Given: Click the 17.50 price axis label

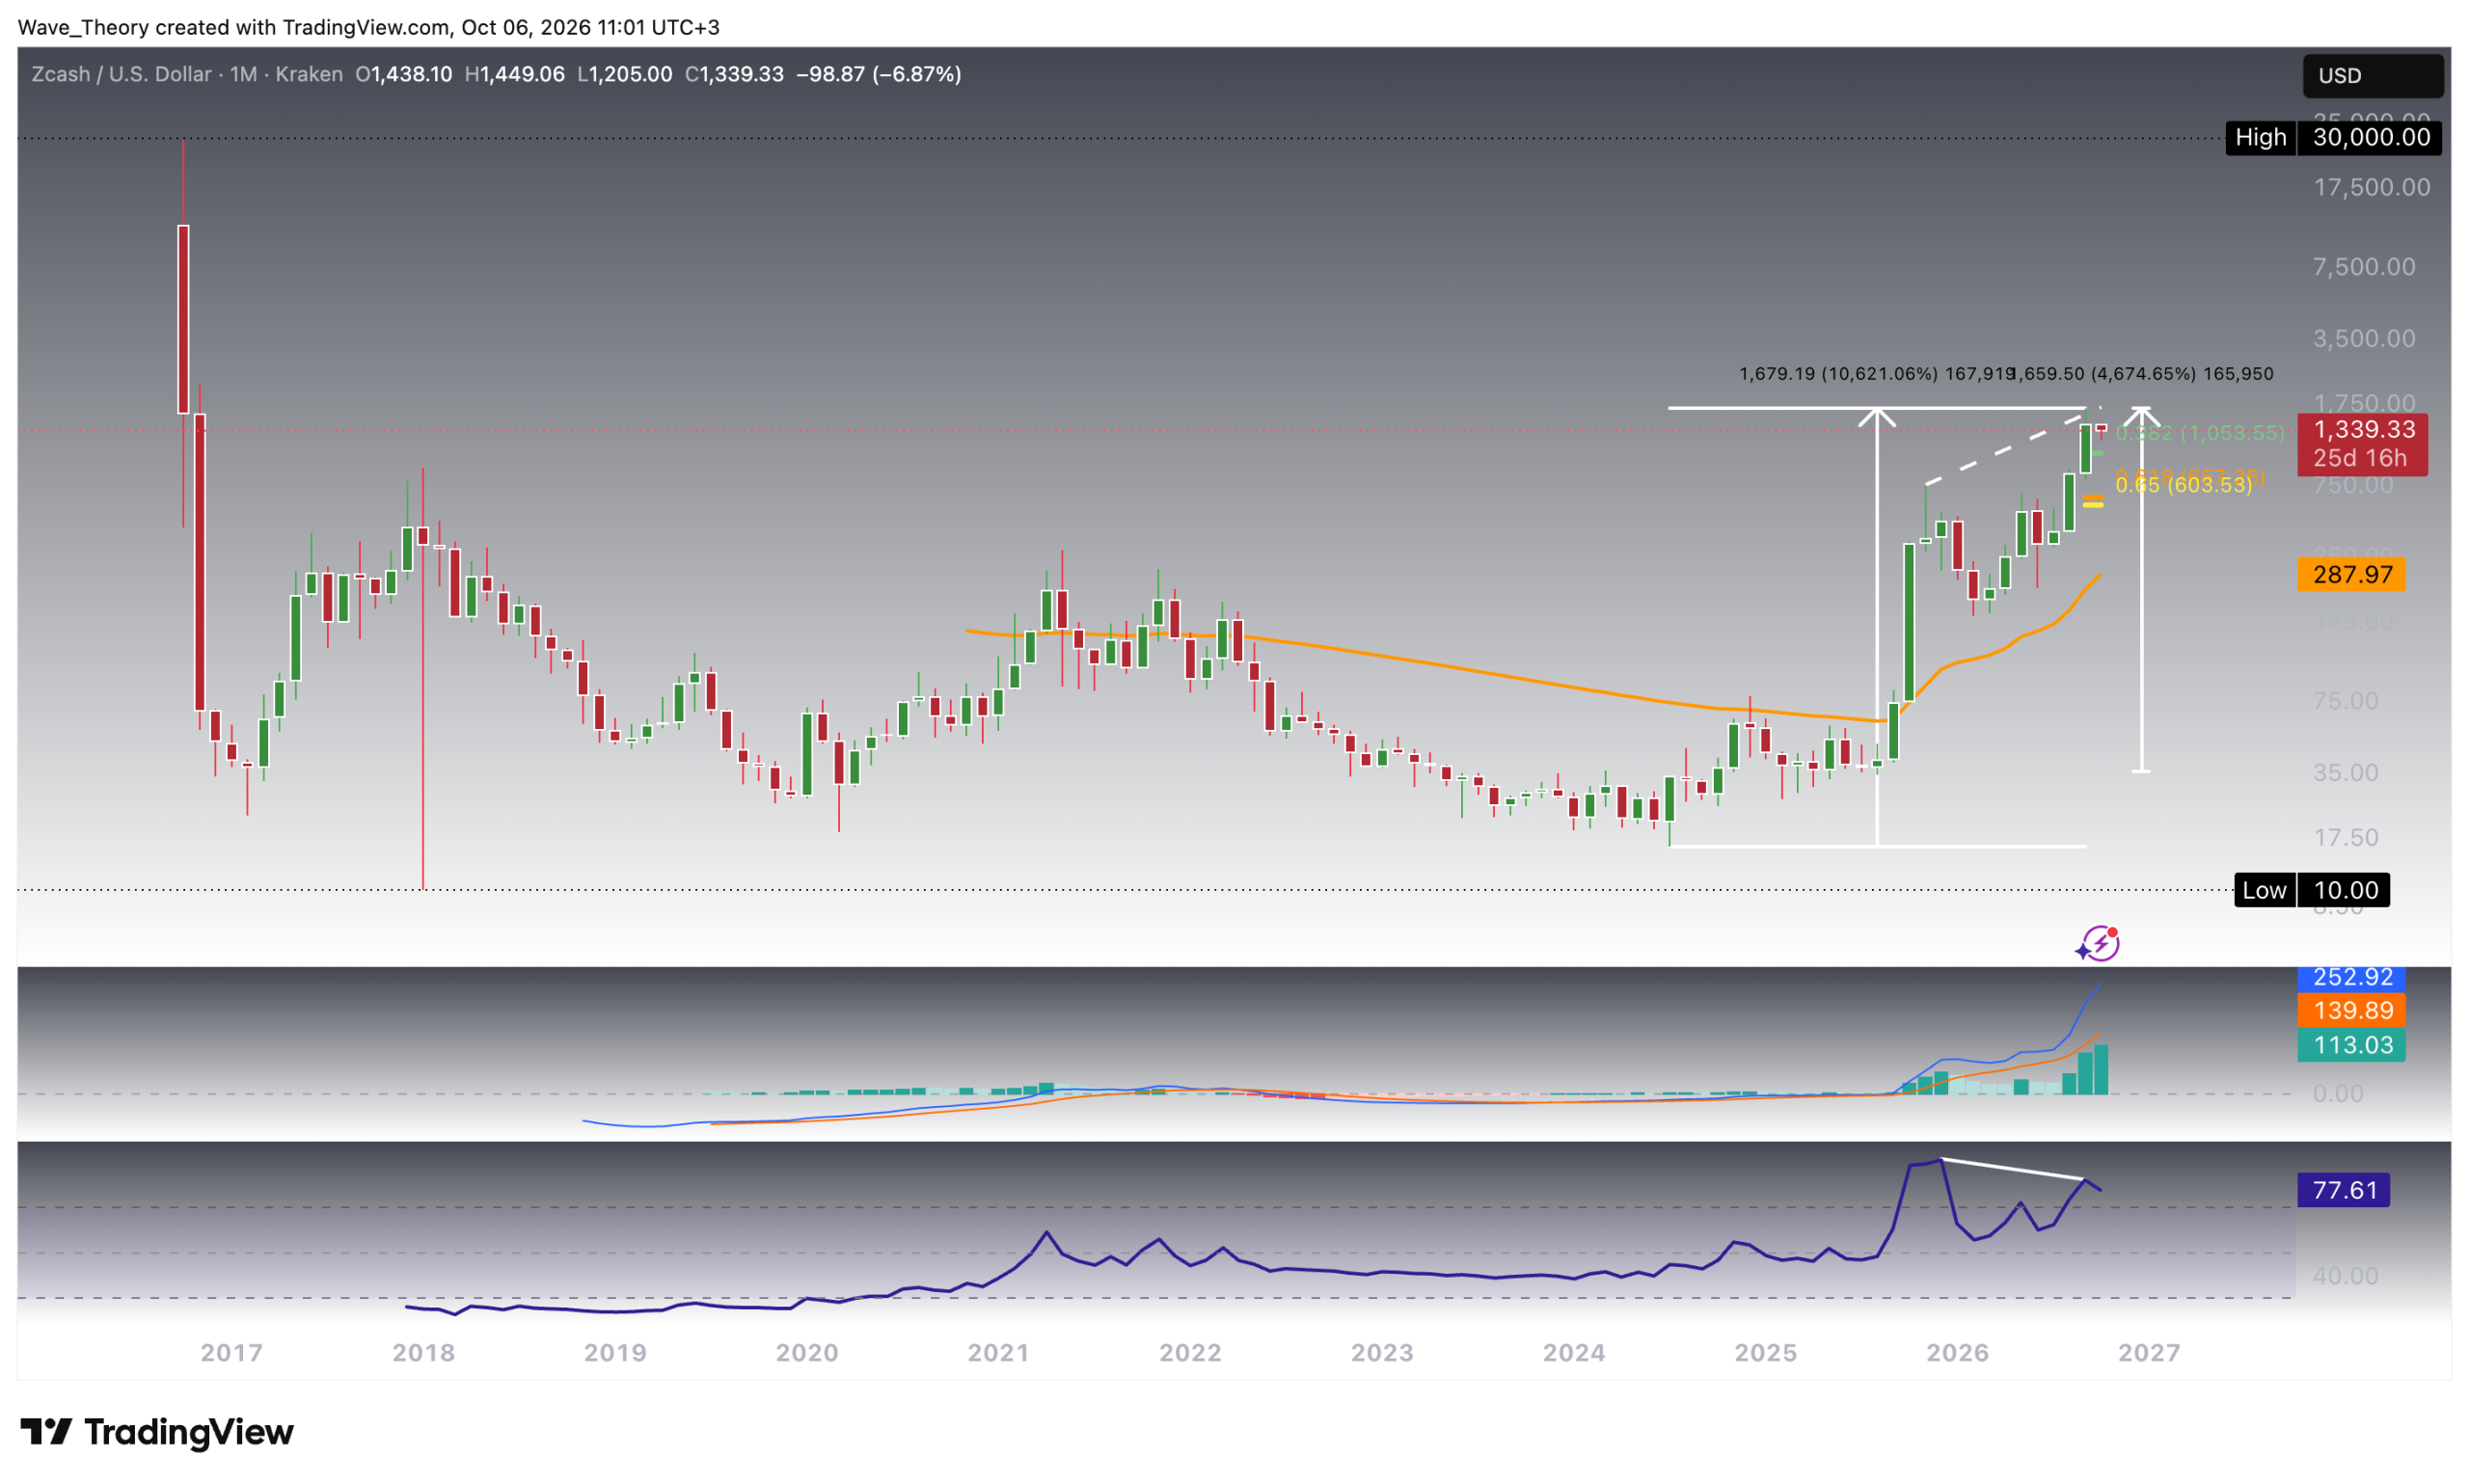Looking at the screenshot, I should (2346, 838).
